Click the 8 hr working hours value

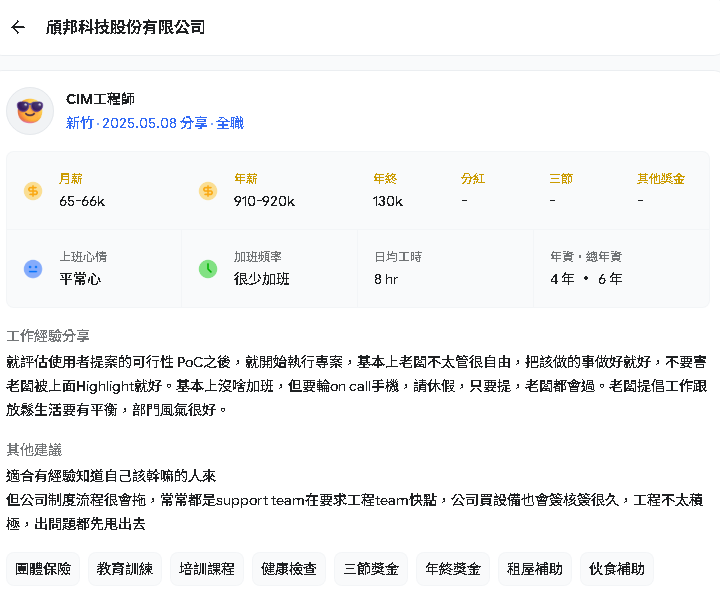pos(386,279)
